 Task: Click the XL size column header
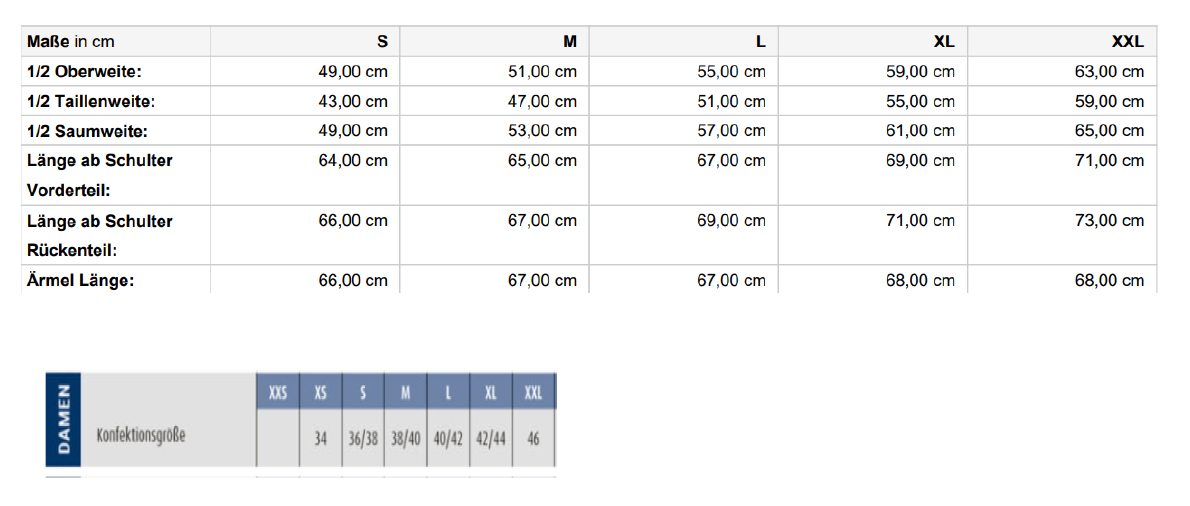pyautogui.click(x=944, y=42)
